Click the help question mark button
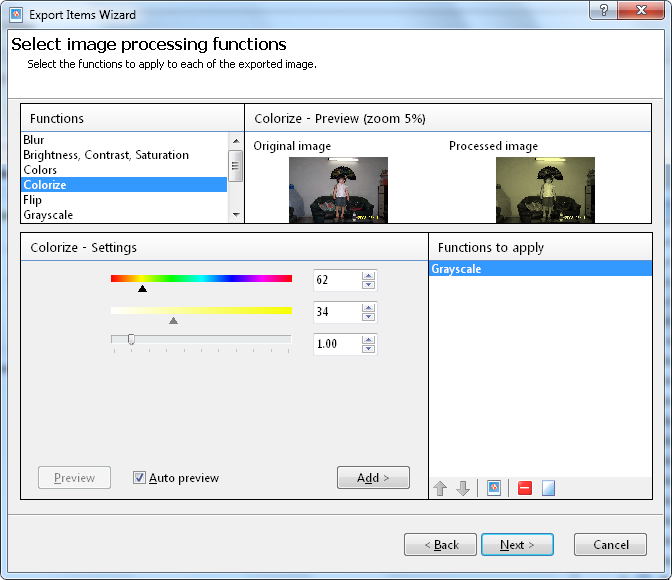Viewport: 672px width, 580px height. coord(602,12)
